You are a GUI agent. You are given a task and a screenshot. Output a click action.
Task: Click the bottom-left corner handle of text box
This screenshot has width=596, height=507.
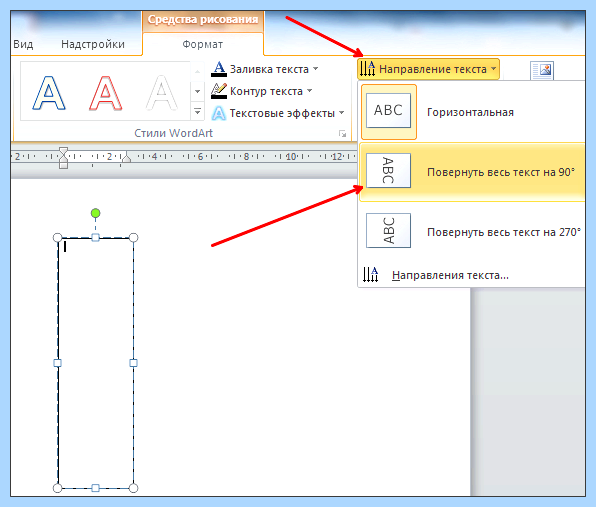57,488
